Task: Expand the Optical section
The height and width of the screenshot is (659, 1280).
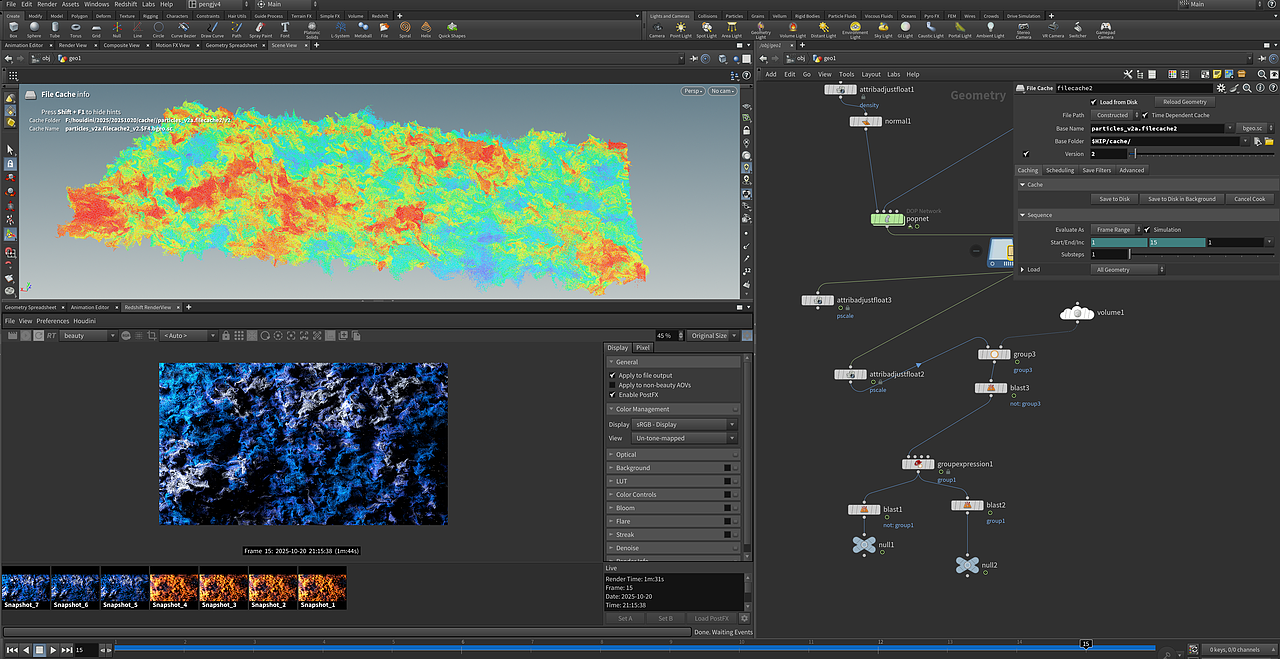Action: (672, 454)
